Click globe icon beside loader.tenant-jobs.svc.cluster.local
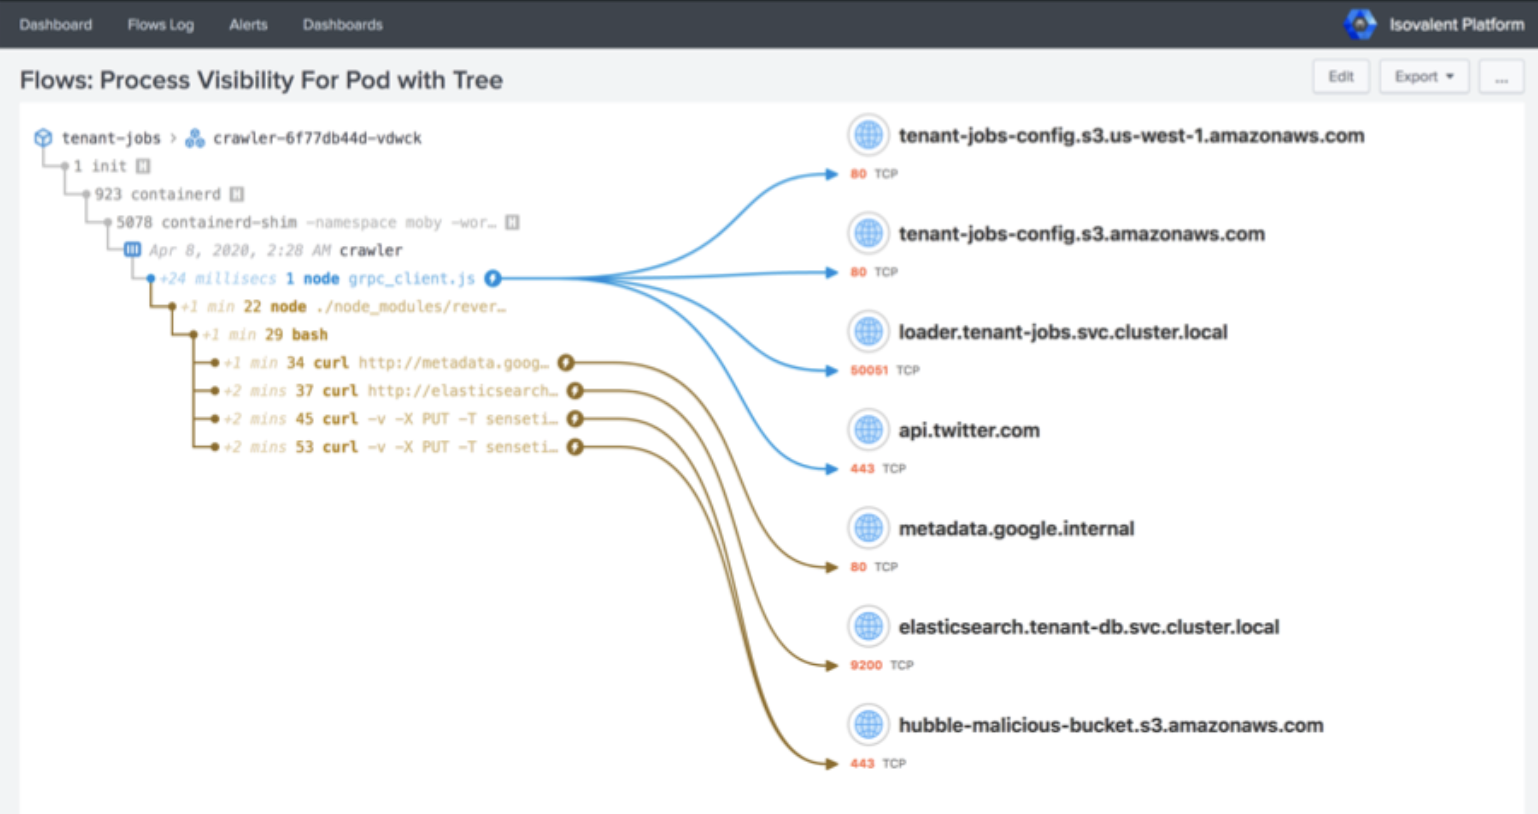The width and height of the screenshot is (1538, 814). click(x=868, y=332)
